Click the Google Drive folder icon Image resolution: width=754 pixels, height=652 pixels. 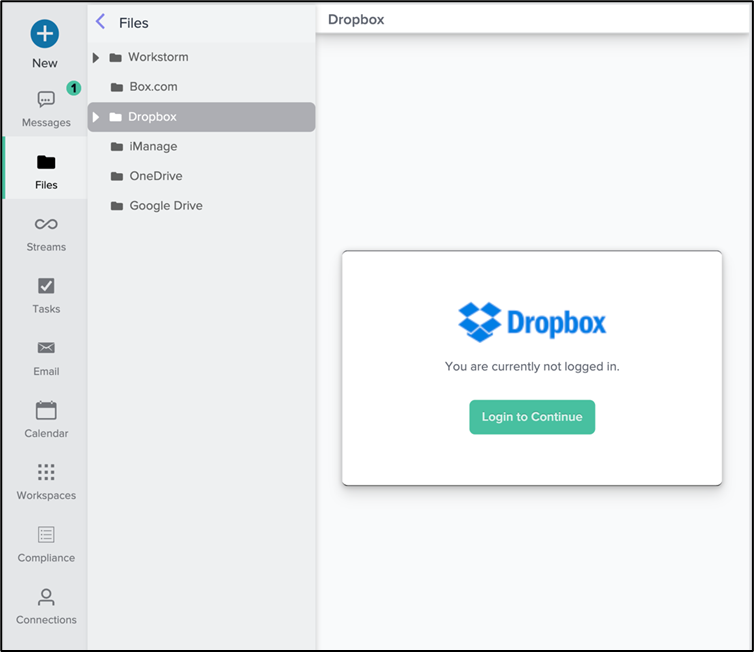coord(117,206)
